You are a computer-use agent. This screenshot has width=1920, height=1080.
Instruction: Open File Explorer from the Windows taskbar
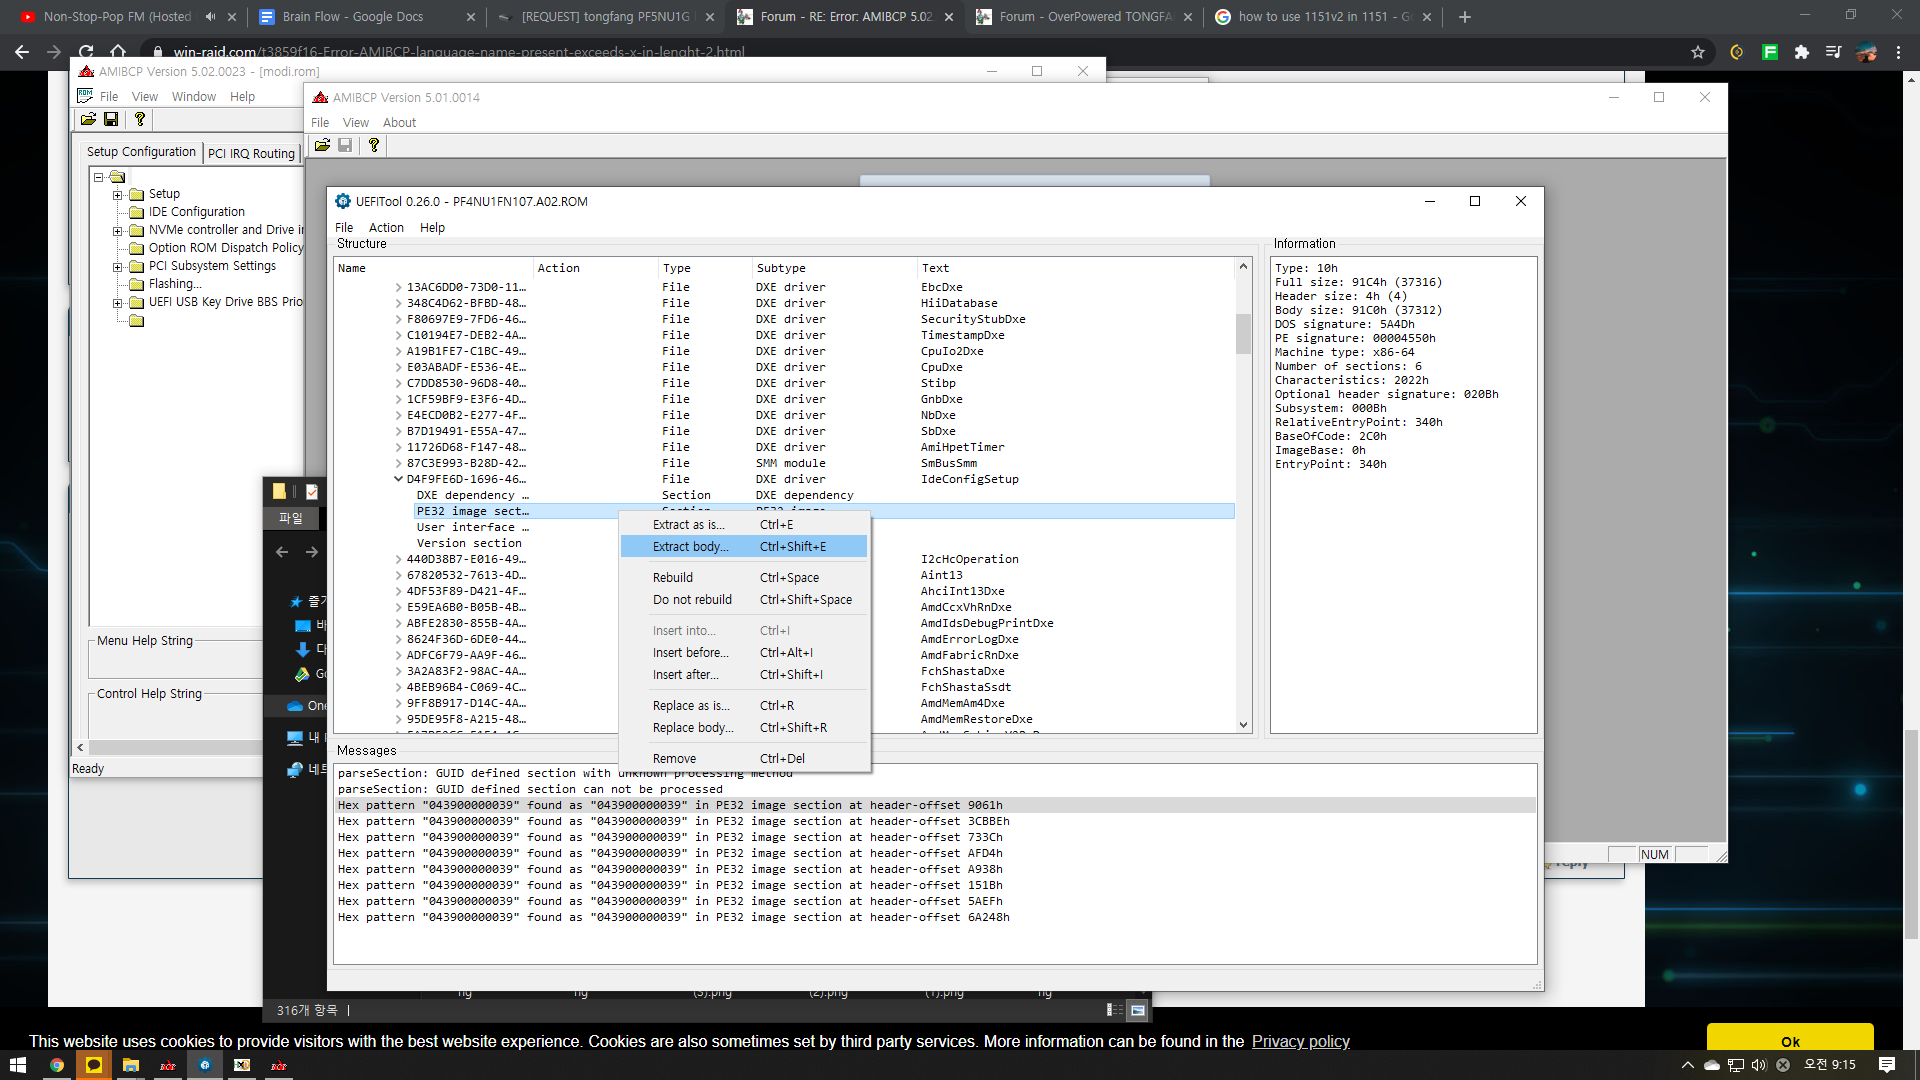click(x=130, y=1065)
